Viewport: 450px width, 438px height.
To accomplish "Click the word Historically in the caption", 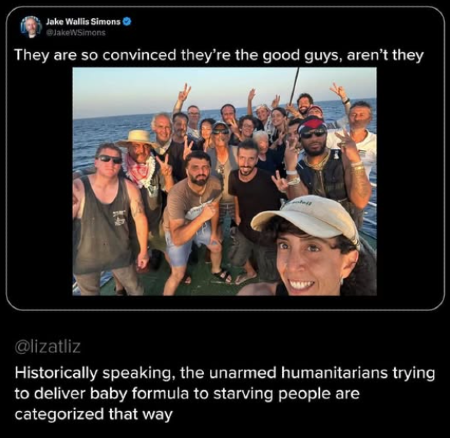I will pyautogui.click(x=56, y=374).
